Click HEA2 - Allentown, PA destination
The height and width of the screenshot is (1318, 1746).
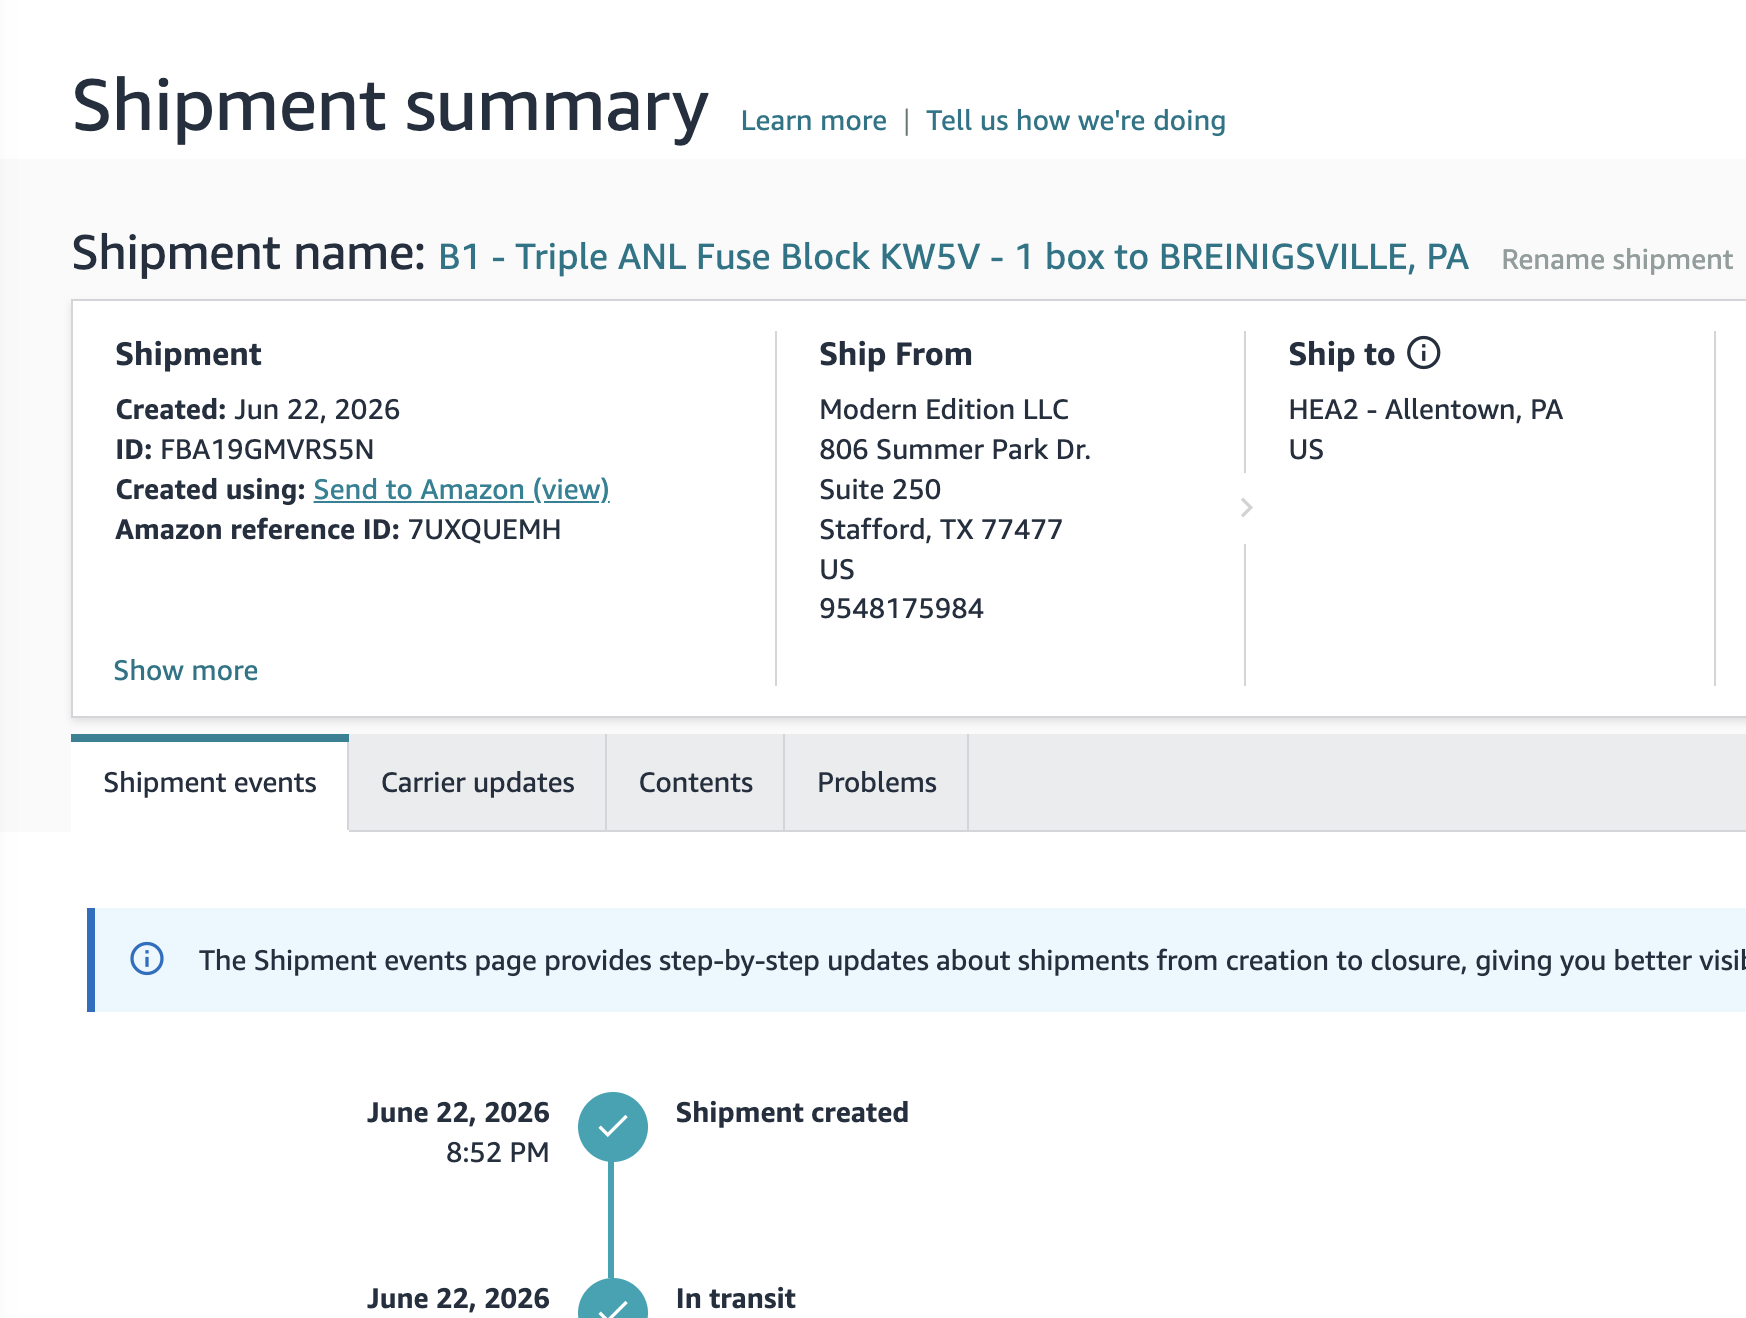click(1425, 409)
